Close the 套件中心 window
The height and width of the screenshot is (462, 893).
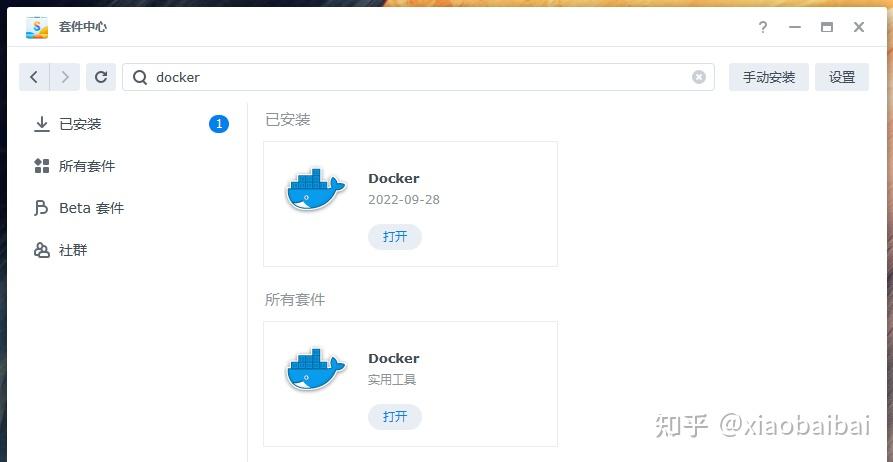[859, 27]
